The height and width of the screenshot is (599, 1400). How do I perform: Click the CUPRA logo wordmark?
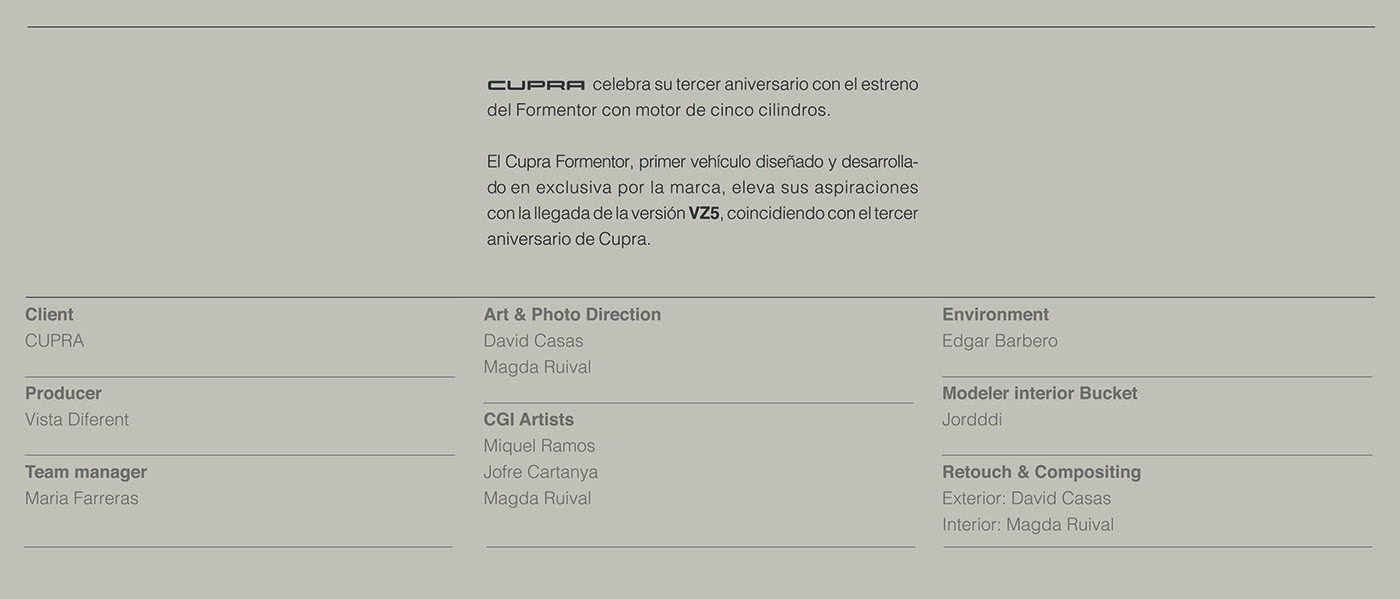click(536, 85)
